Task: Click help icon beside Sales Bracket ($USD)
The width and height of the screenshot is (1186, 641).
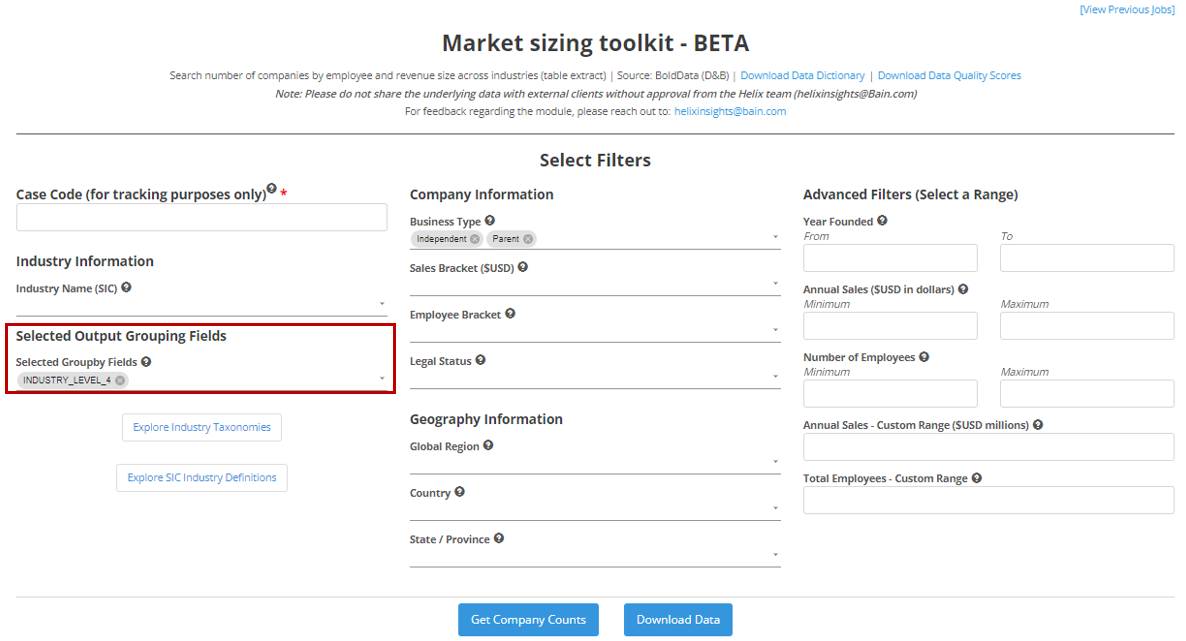Action: (x=523, y=268)
